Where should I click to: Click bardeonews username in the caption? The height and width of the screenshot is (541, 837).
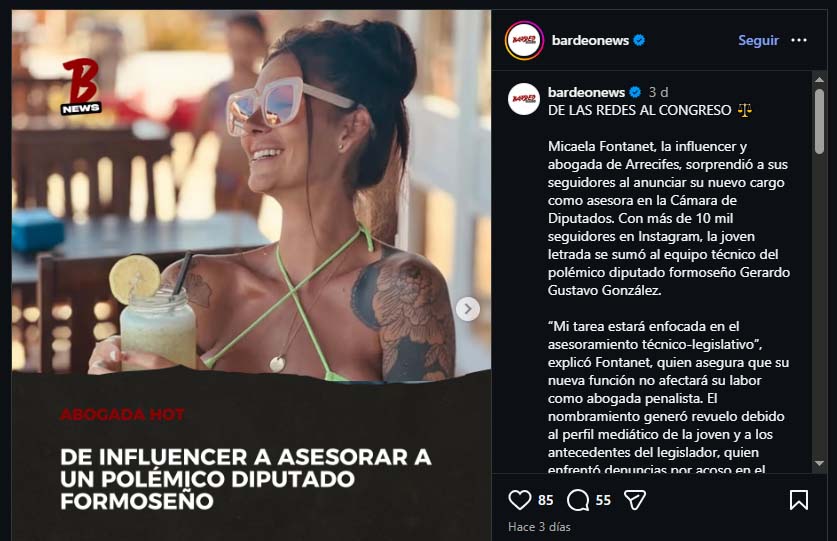586,92
